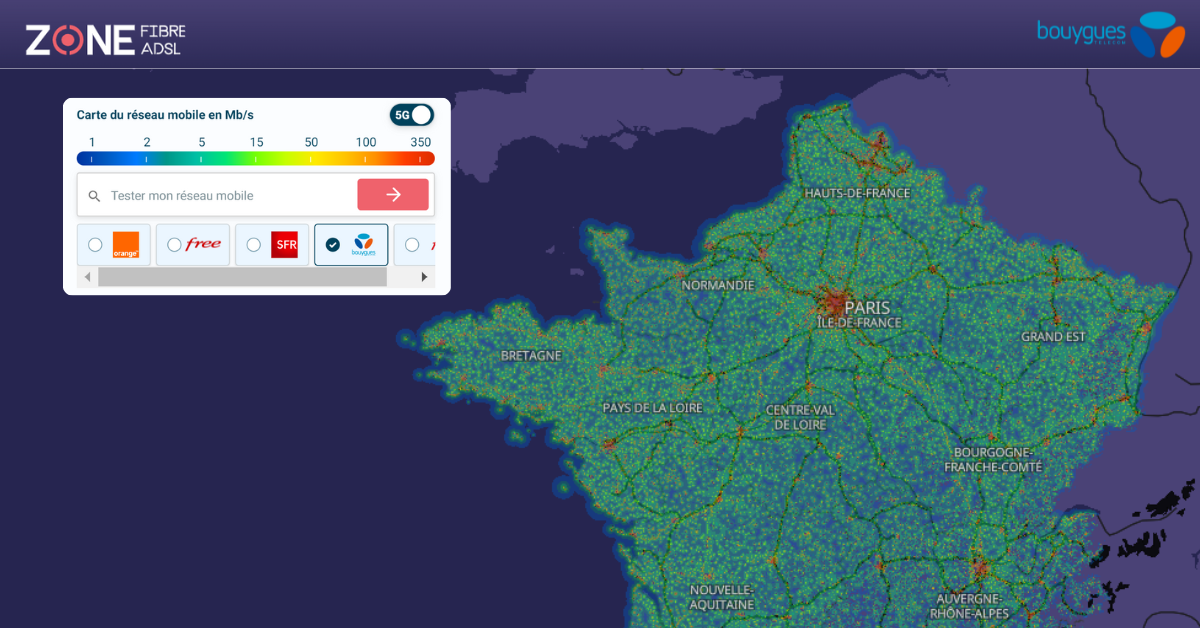The height and width of the screenshot is (628, 1200).
Task: Select the Free operator card
Action: [x=192, y=244]
